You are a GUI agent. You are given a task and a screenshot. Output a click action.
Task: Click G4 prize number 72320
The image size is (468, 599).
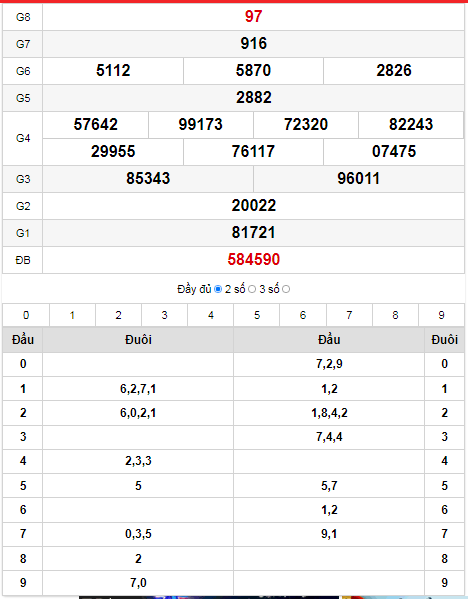click(x=306, y=125)
